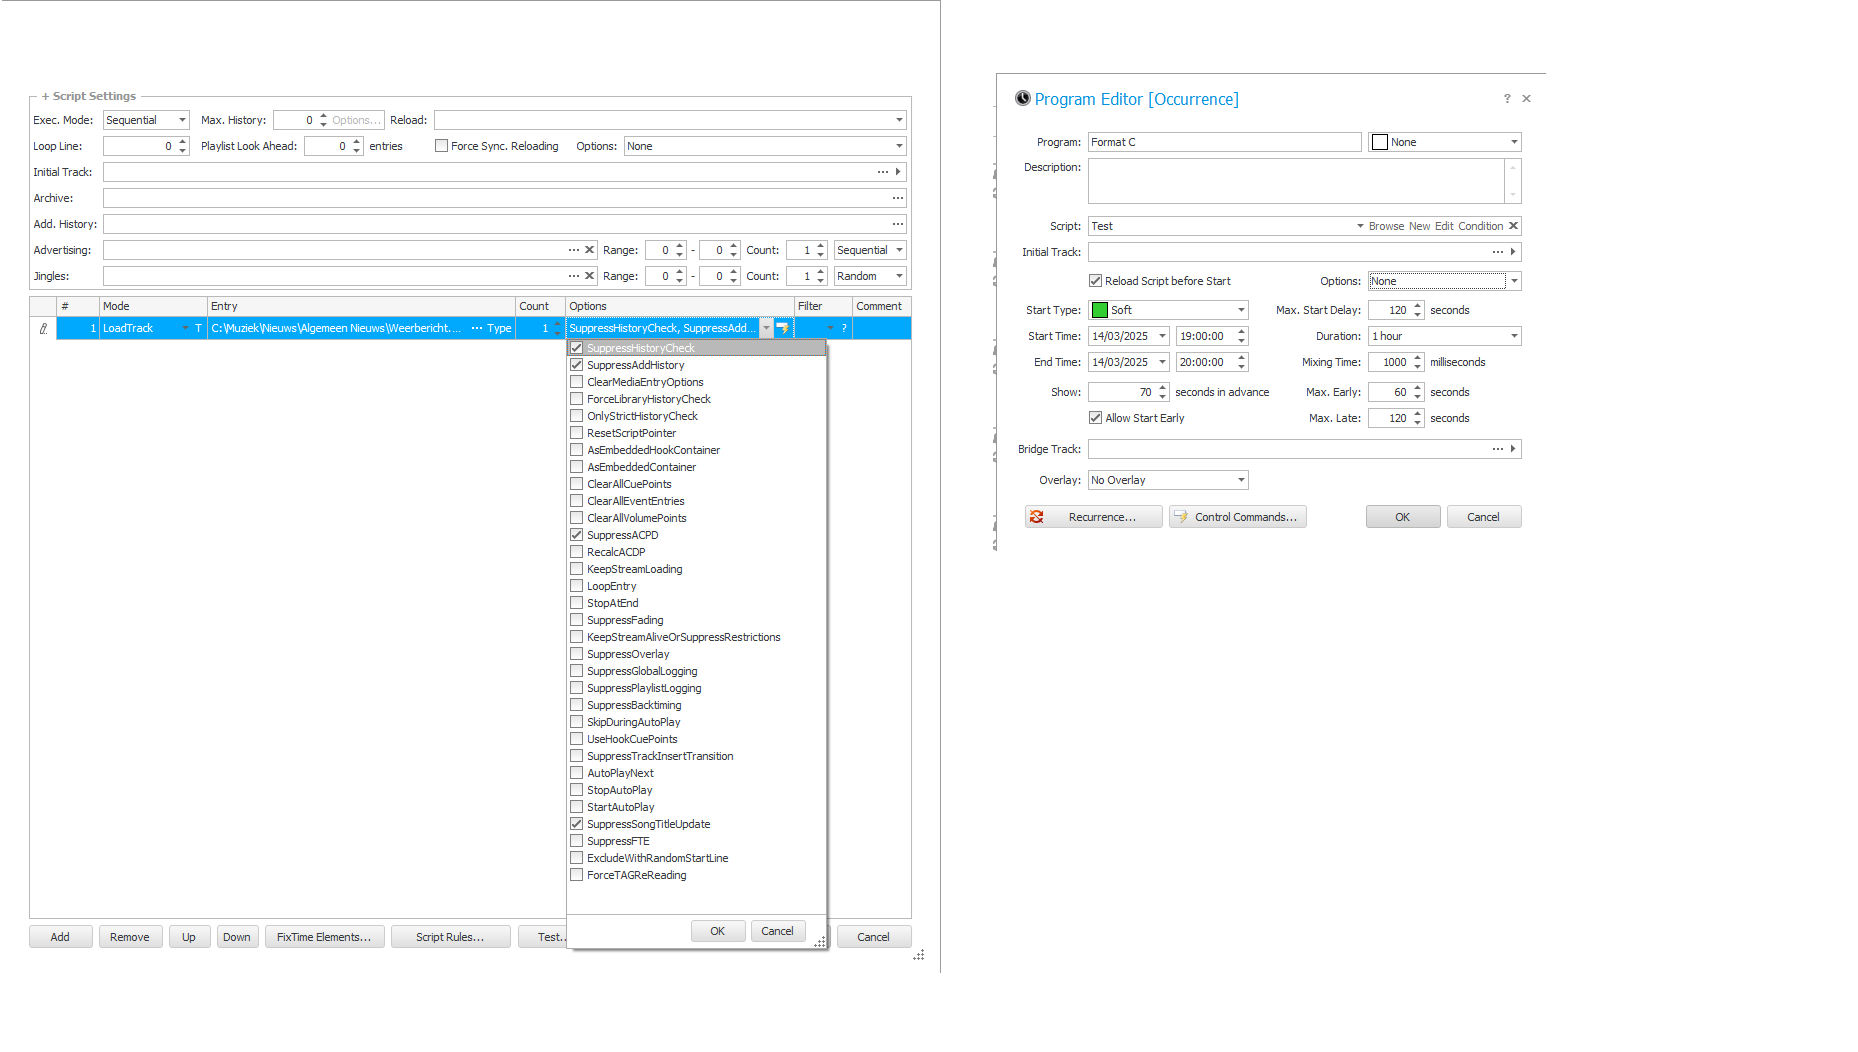Viewport: 1858px width, 1052px height.
Task: Click the lightning icon in the Options cell
Action: [783, 328]
